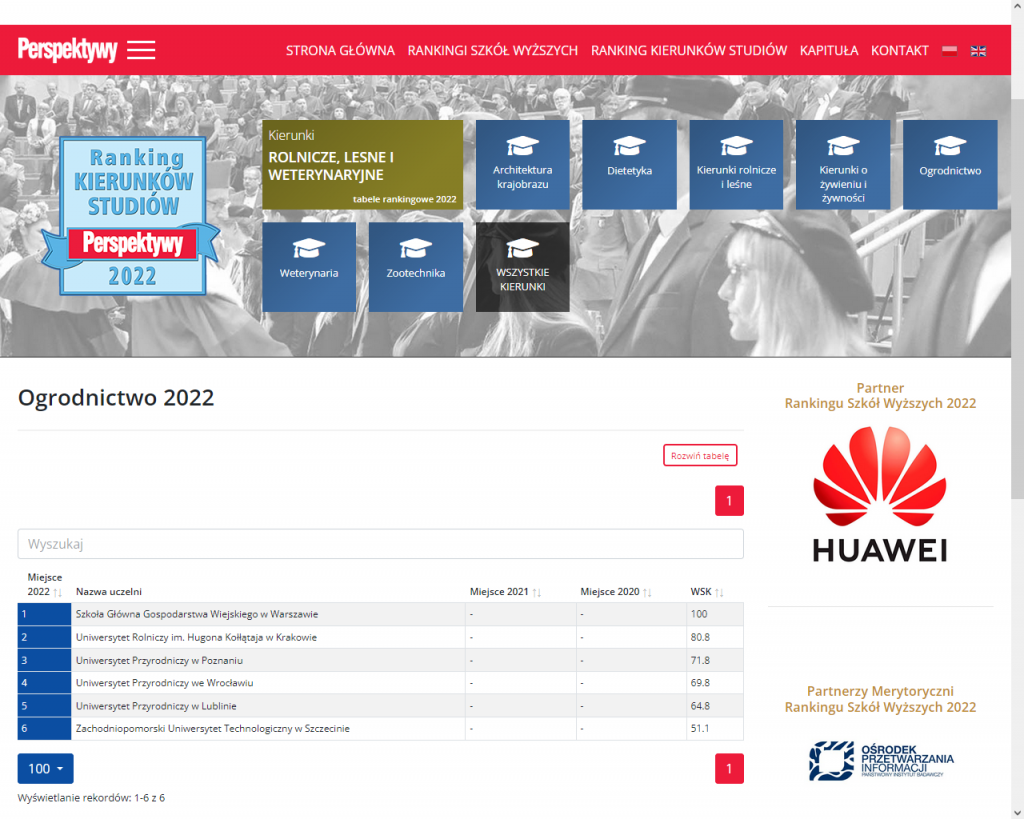Viewport: 1024px width, 819px height.
Task: Open KAPITUŁA menu item
Action: 829,50
